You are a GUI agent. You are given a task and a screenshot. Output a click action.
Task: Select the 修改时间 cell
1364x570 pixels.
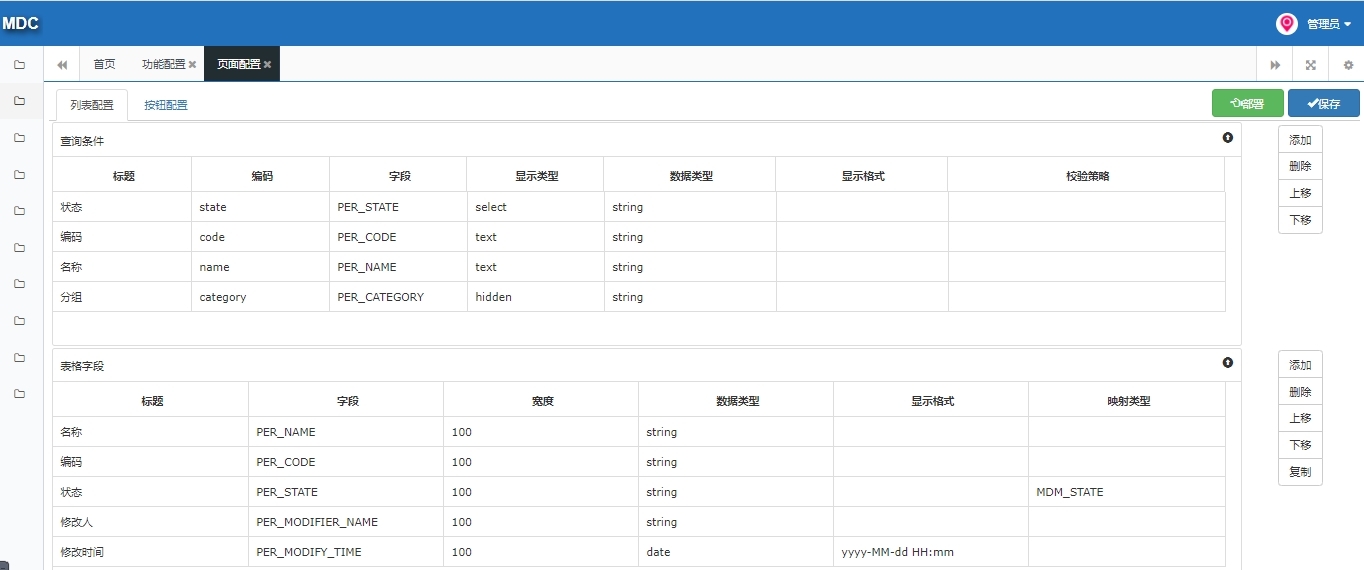click(150, 552)
